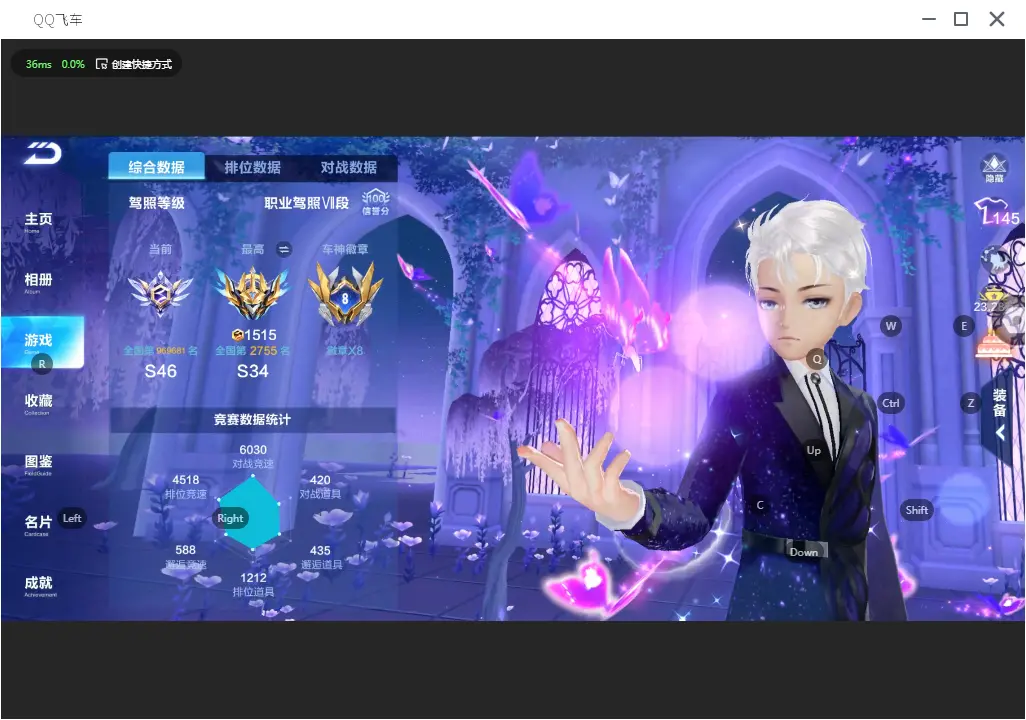Viewport: 1026px width, 720px height.
Task: Click the highest rank badge above S34
Action: (x=253, y=294)
